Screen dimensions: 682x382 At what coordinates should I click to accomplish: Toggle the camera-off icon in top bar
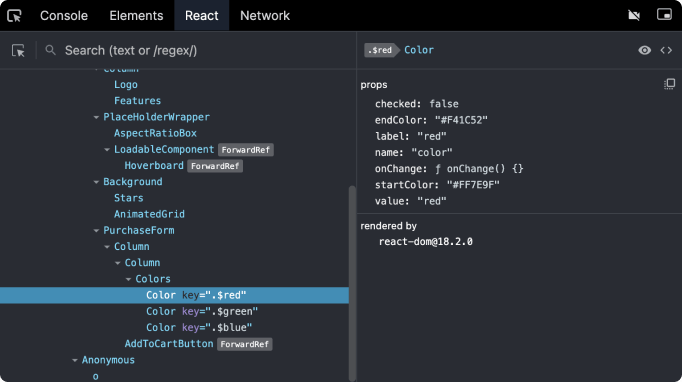coord(634,16)
